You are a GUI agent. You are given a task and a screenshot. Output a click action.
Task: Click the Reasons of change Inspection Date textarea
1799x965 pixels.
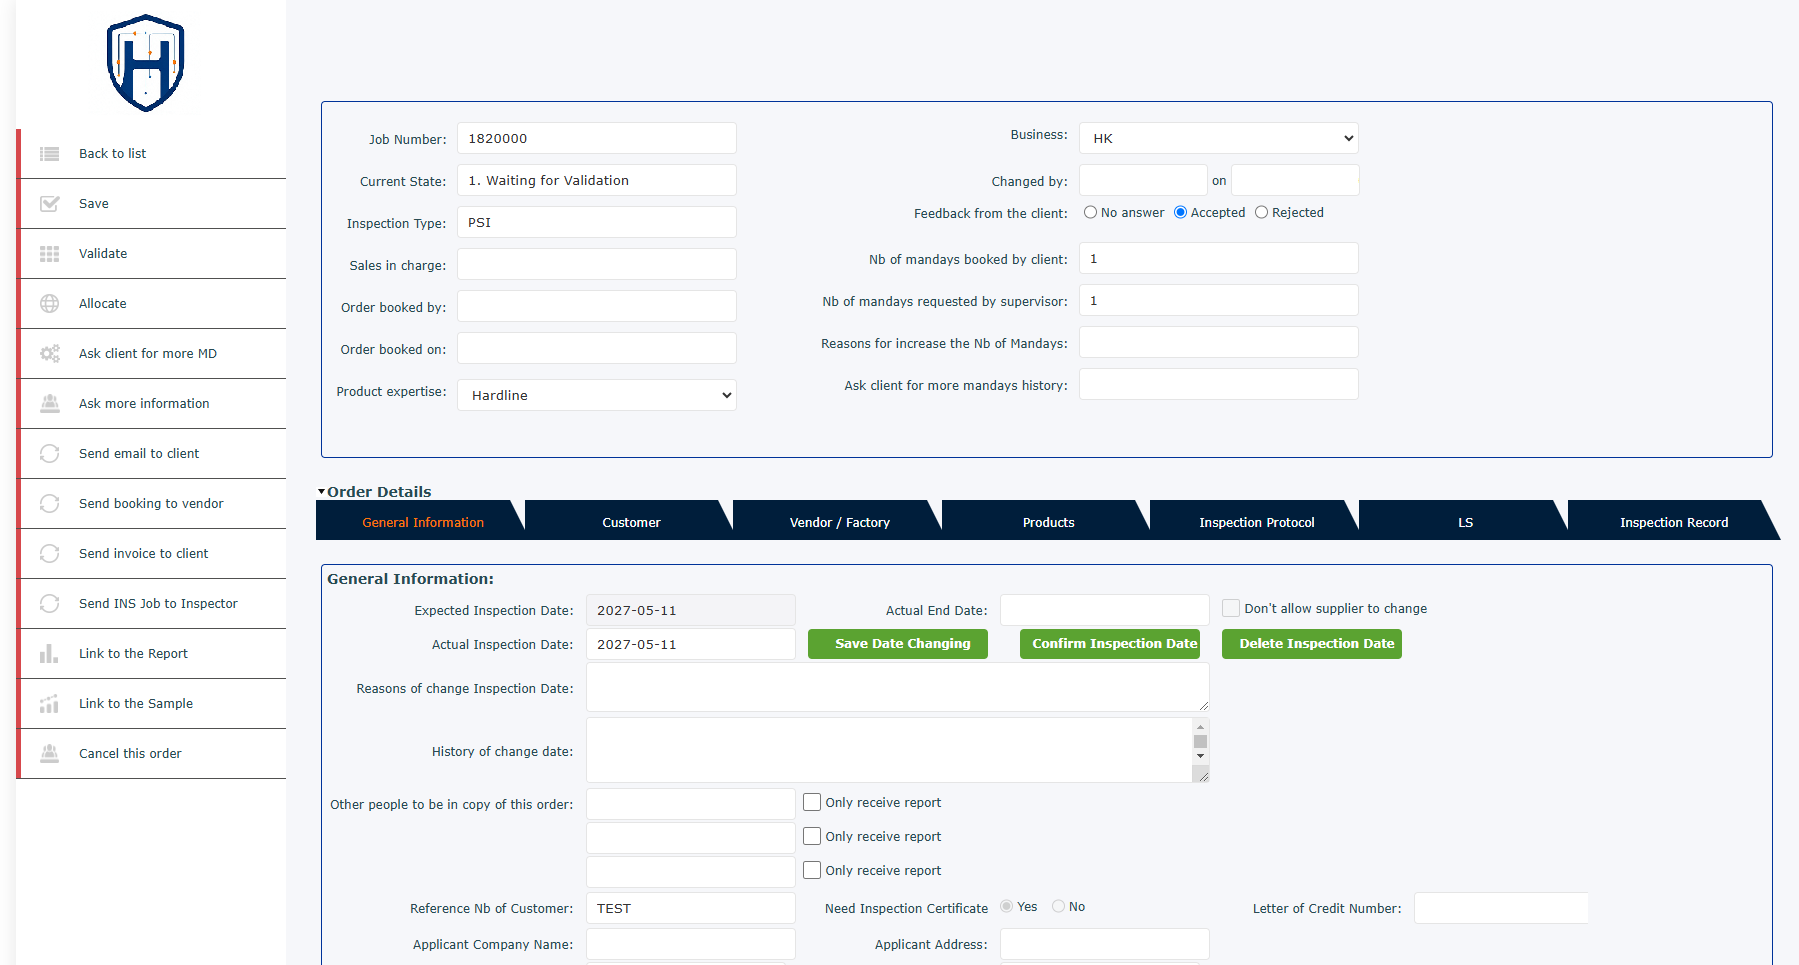[898, 688]
